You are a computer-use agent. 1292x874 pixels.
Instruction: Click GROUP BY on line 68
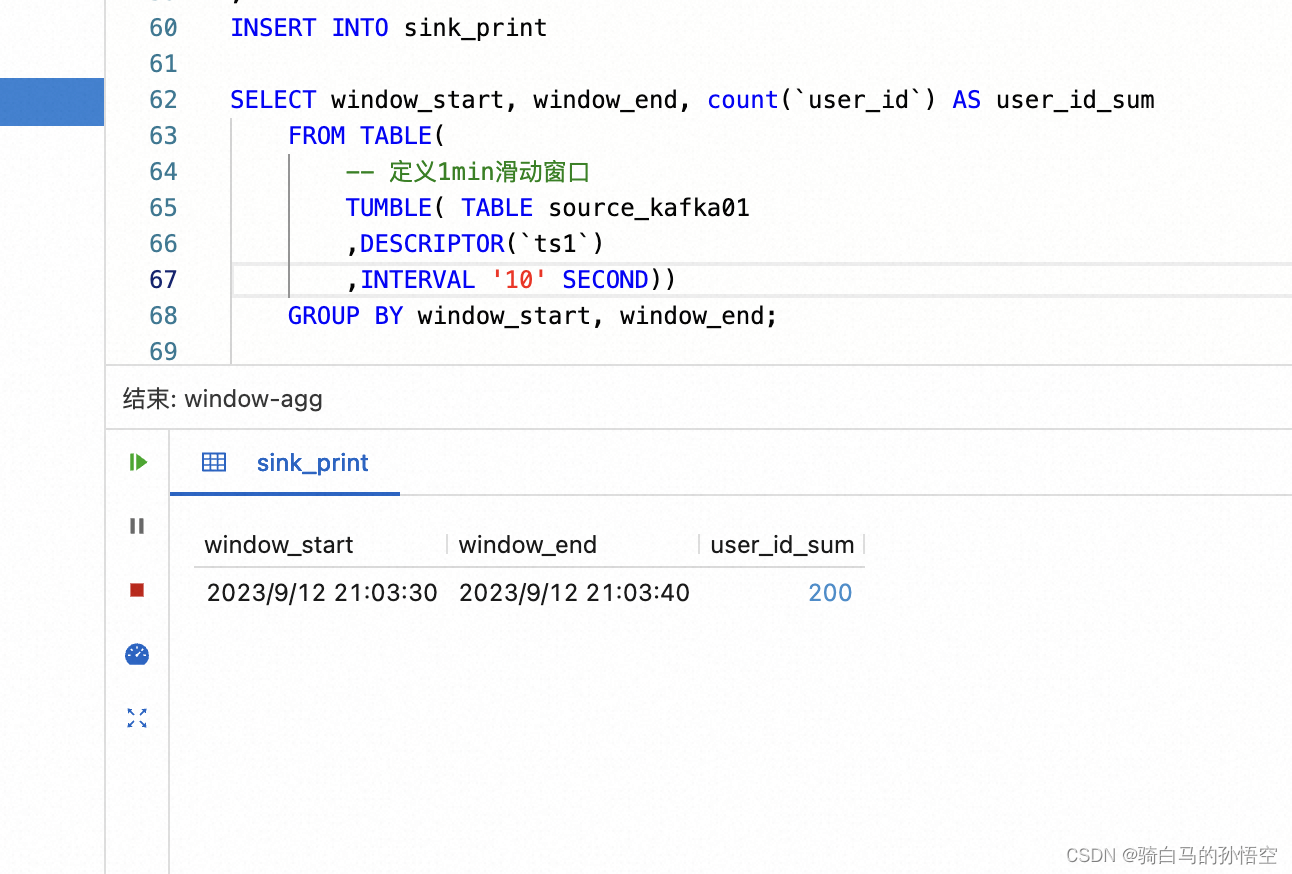click(x=345, y=316)
